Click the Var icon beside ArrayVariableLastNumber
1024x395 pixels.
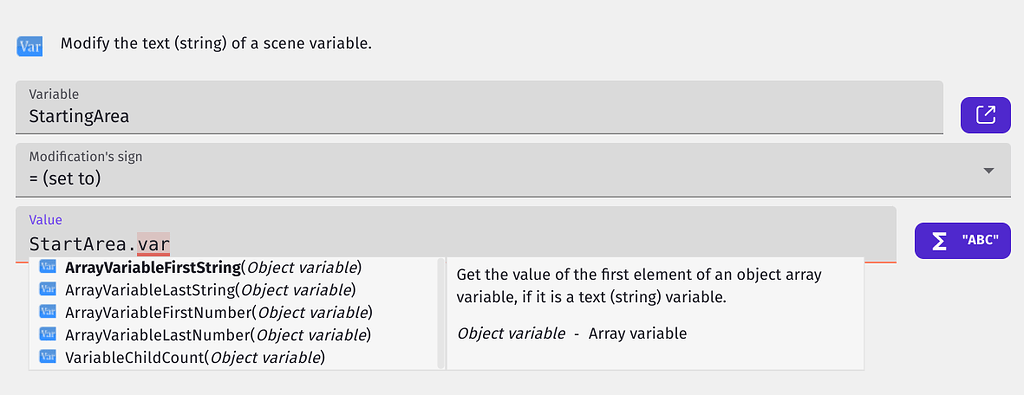pos(48,334)
